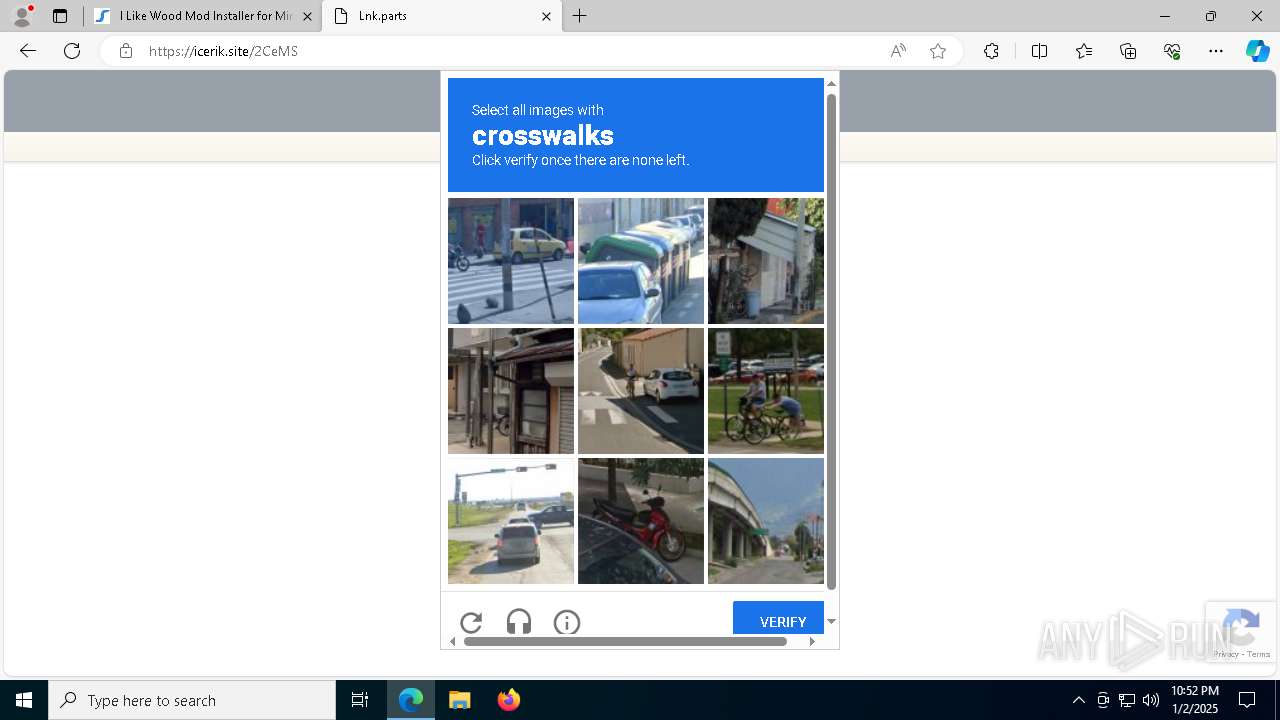This screenshot has width=1280, height=720.
Task: Open Collections icon
Action: (1128, 51)
